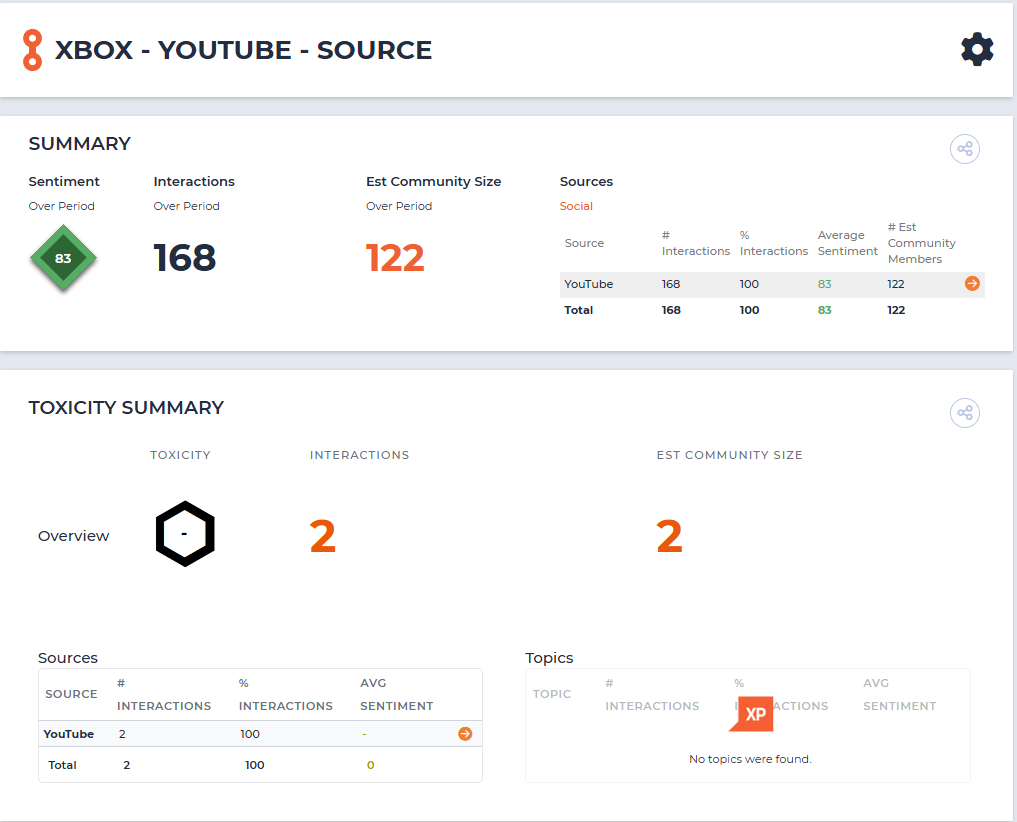Viewport: 1017px width, 822px height.
Task: Click the Source column header in Summary
Action: click(x=584, y=243)
